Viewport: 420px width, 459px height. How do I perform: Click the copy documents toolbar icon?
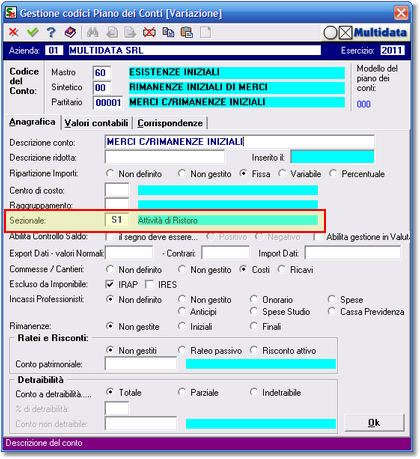168,32
